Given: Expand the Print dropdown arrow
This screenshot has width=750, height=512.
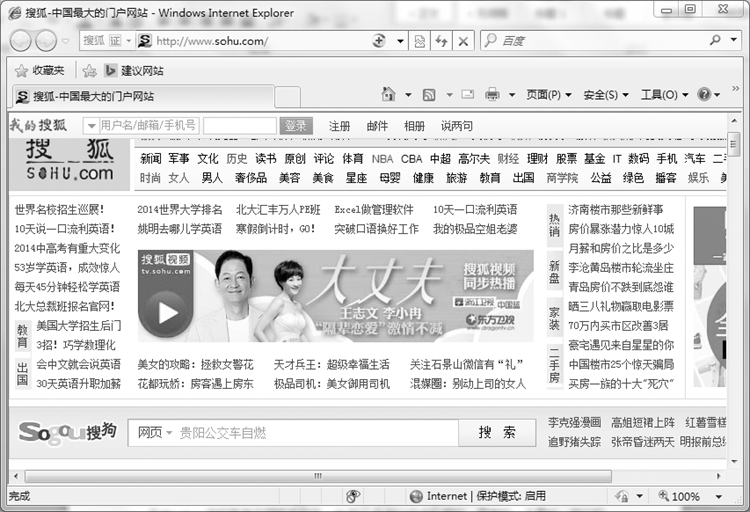Looking at the screenshot, I should point(512,95).
